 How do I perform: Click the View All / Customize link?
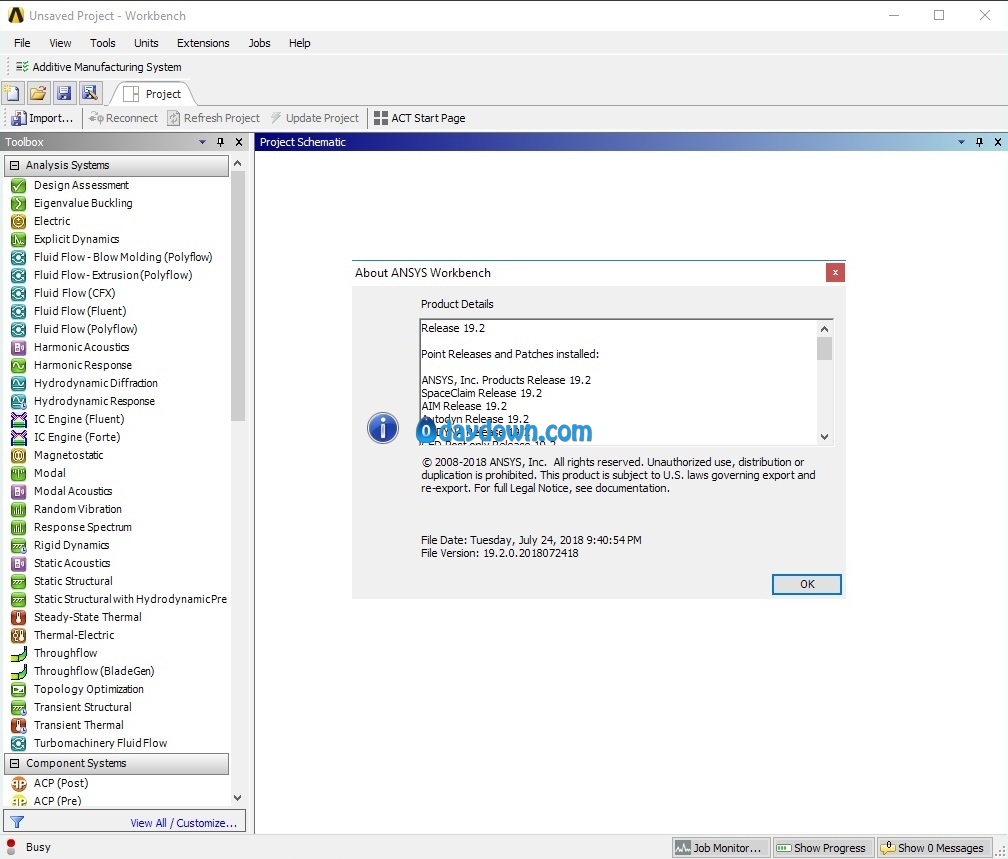click(184, 823)
